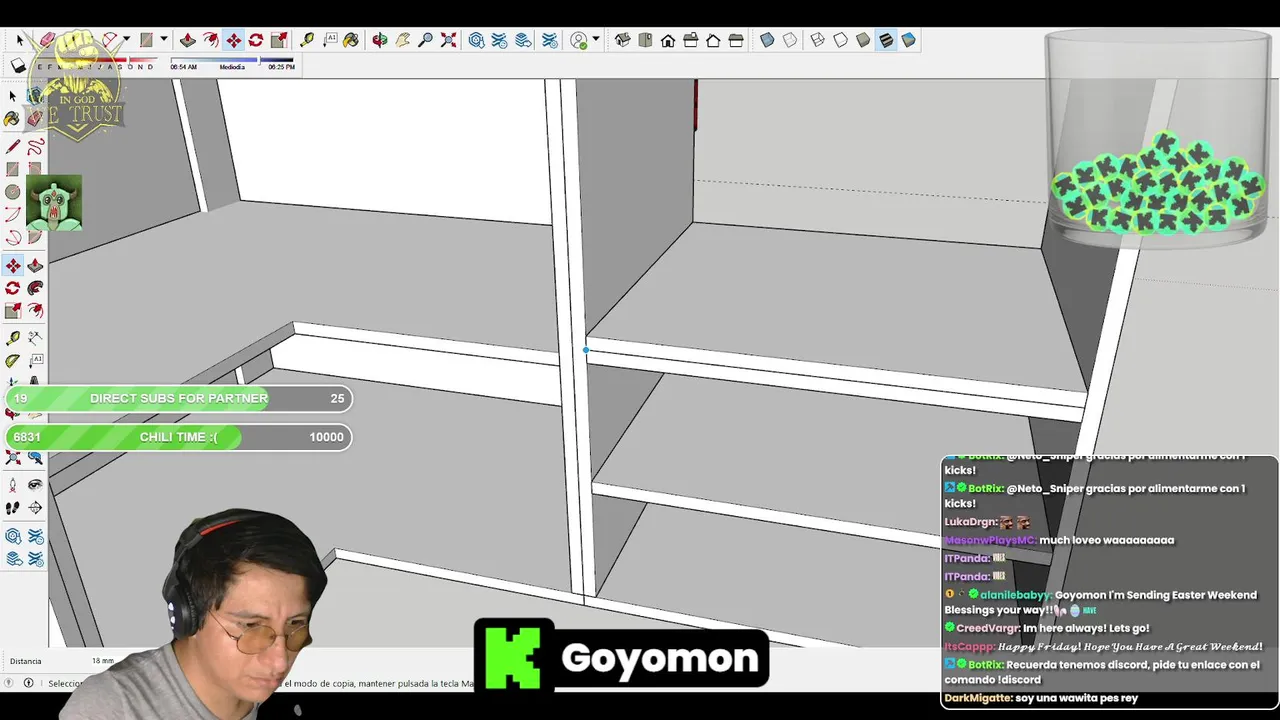Switch to Left view
The width and height of the screenshot is (1280, 720).
736,40
